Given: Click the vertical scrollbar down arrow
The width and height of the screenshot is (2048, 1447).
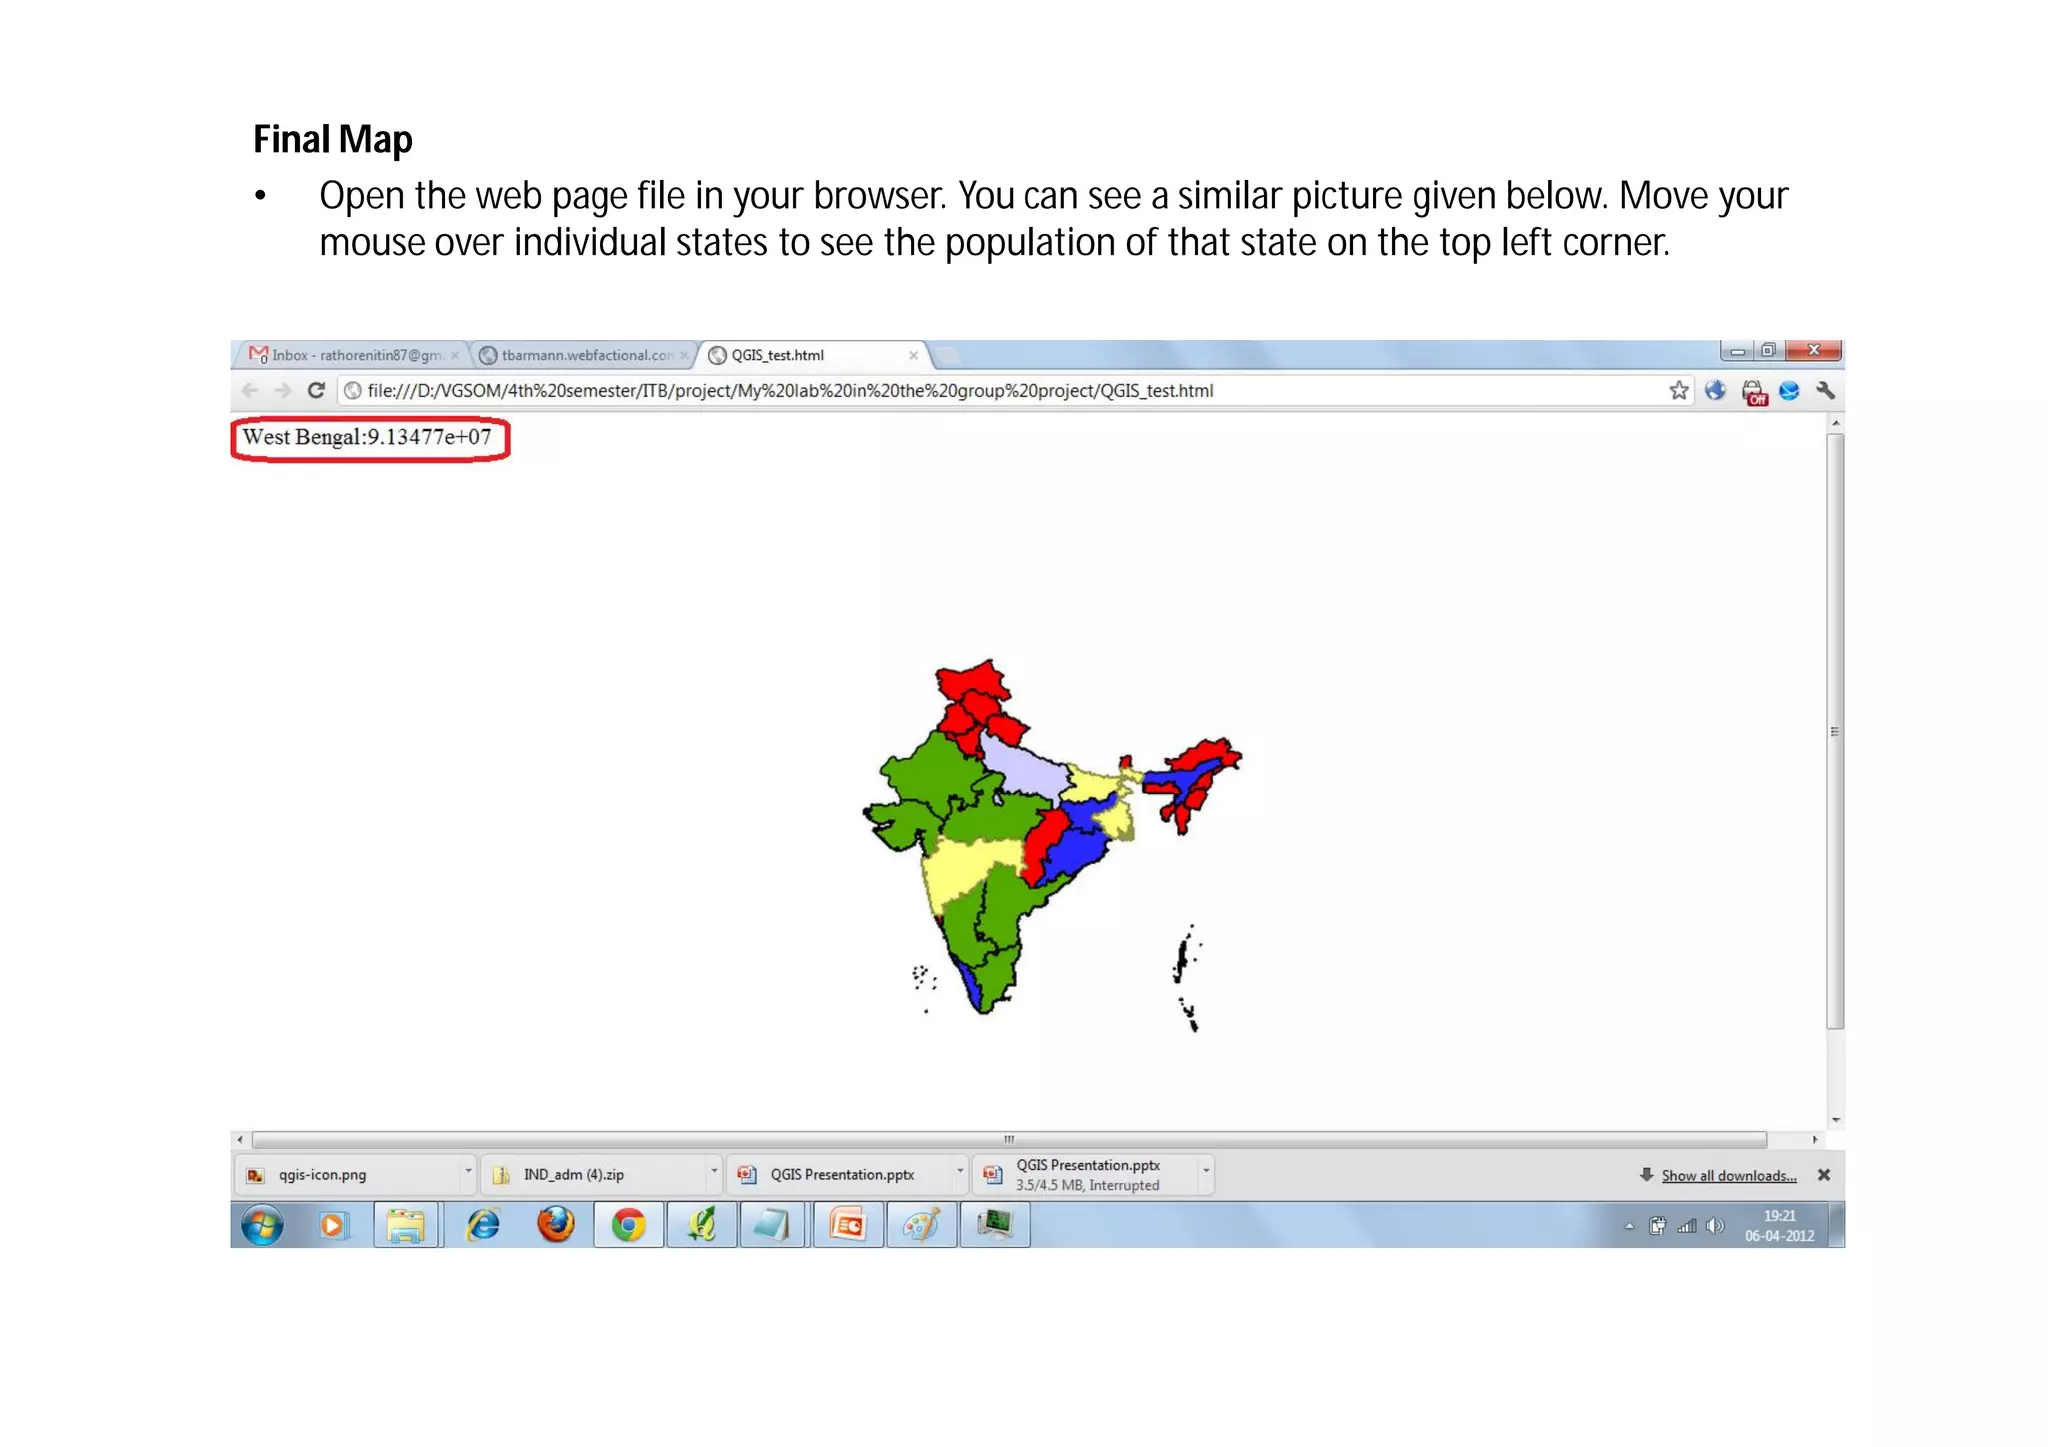Looking at the screenshot, I should 1836,1120.
